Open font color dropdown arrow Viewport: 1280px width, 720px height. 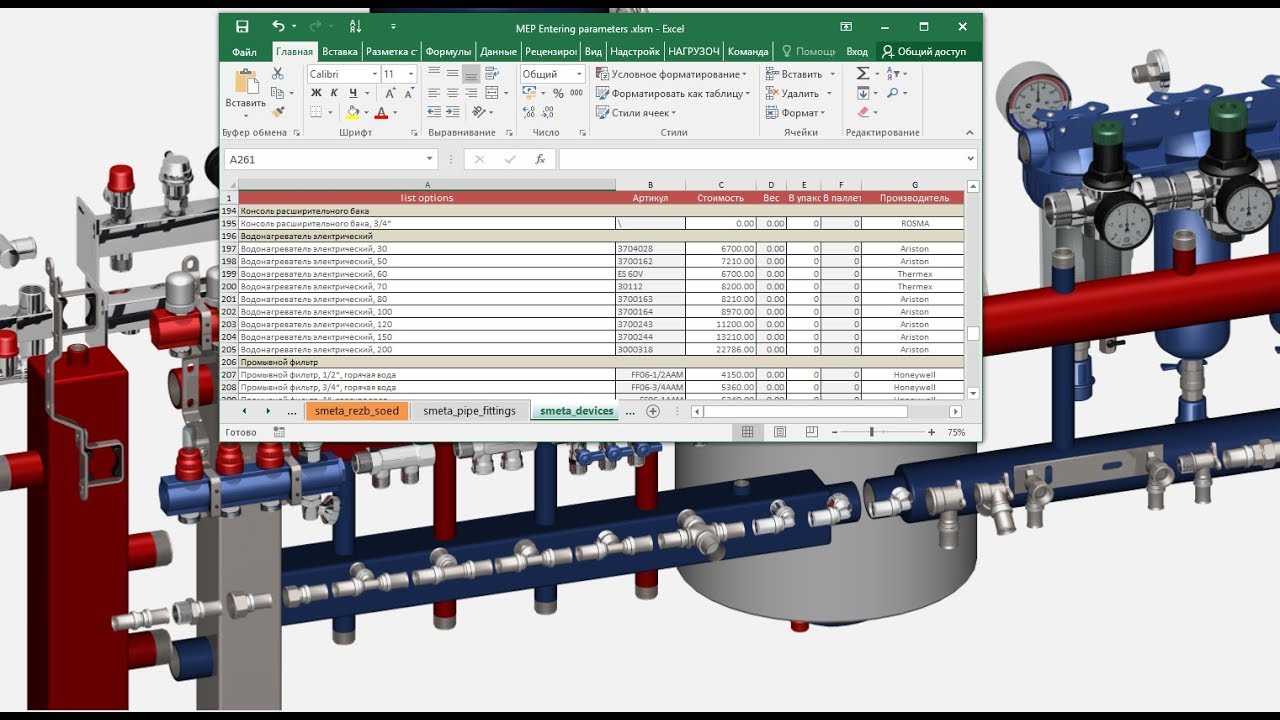(x=393, y=113)
